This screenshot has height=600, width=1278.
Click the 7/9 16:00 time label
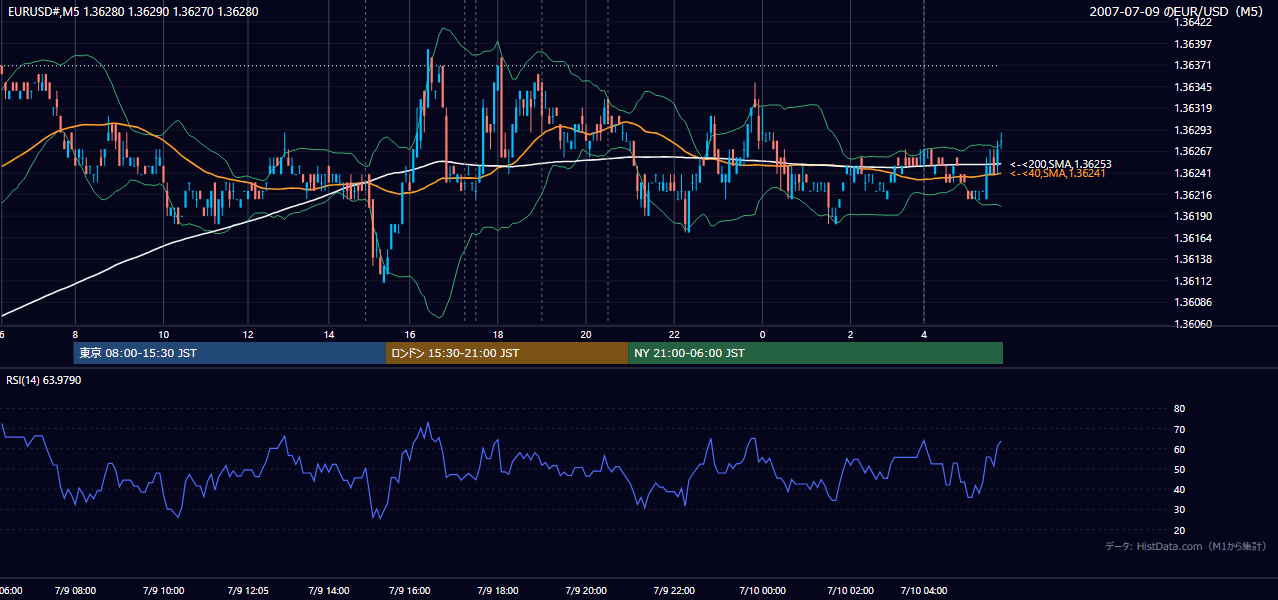pyautogui.click(x=411, y=591)
